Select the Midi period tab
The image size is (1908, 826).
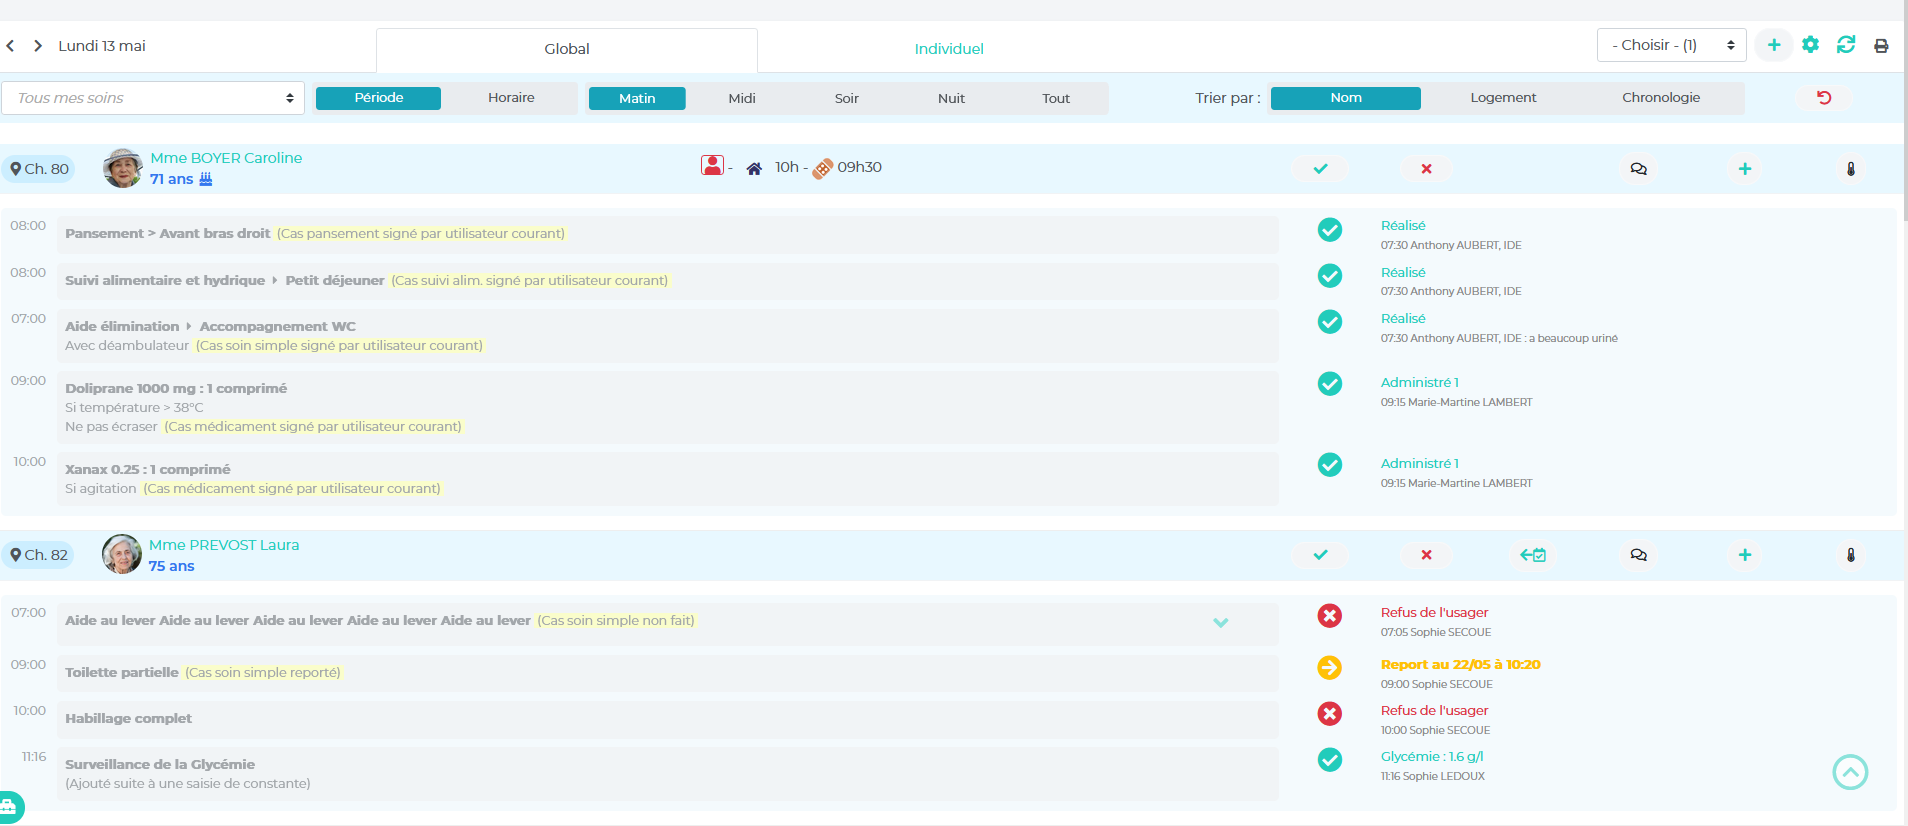pos(741,98)
